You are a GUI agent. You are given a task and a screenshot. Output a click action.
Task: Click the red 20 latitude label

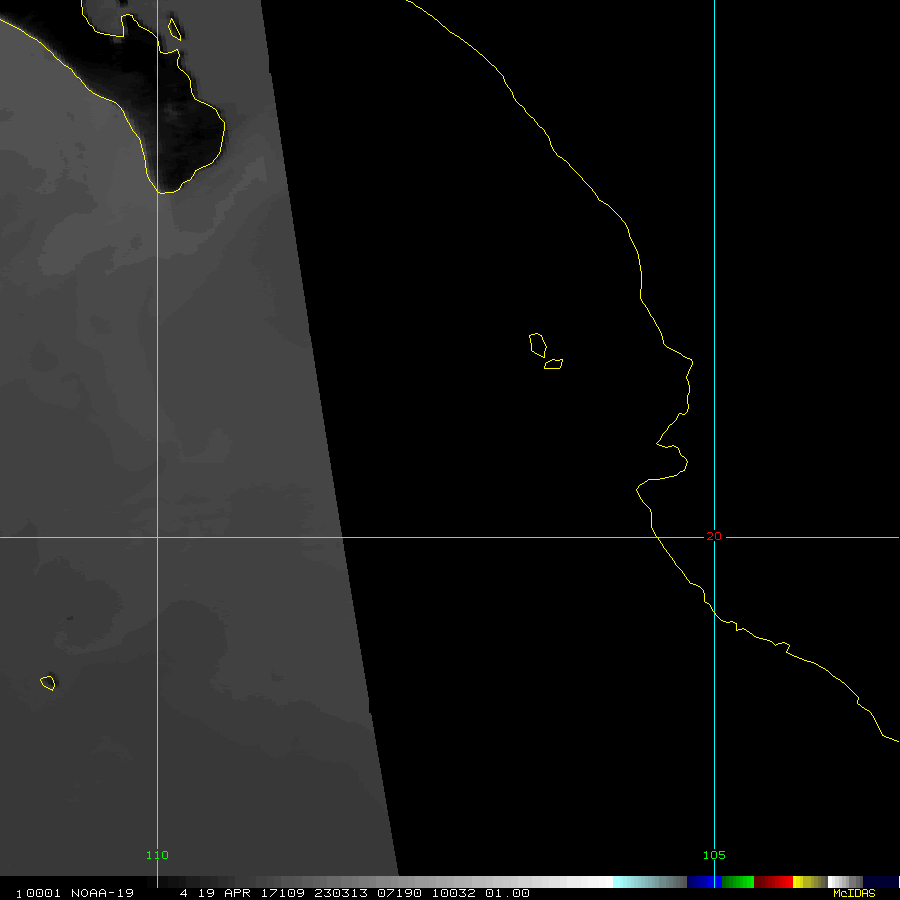(713, 536)
